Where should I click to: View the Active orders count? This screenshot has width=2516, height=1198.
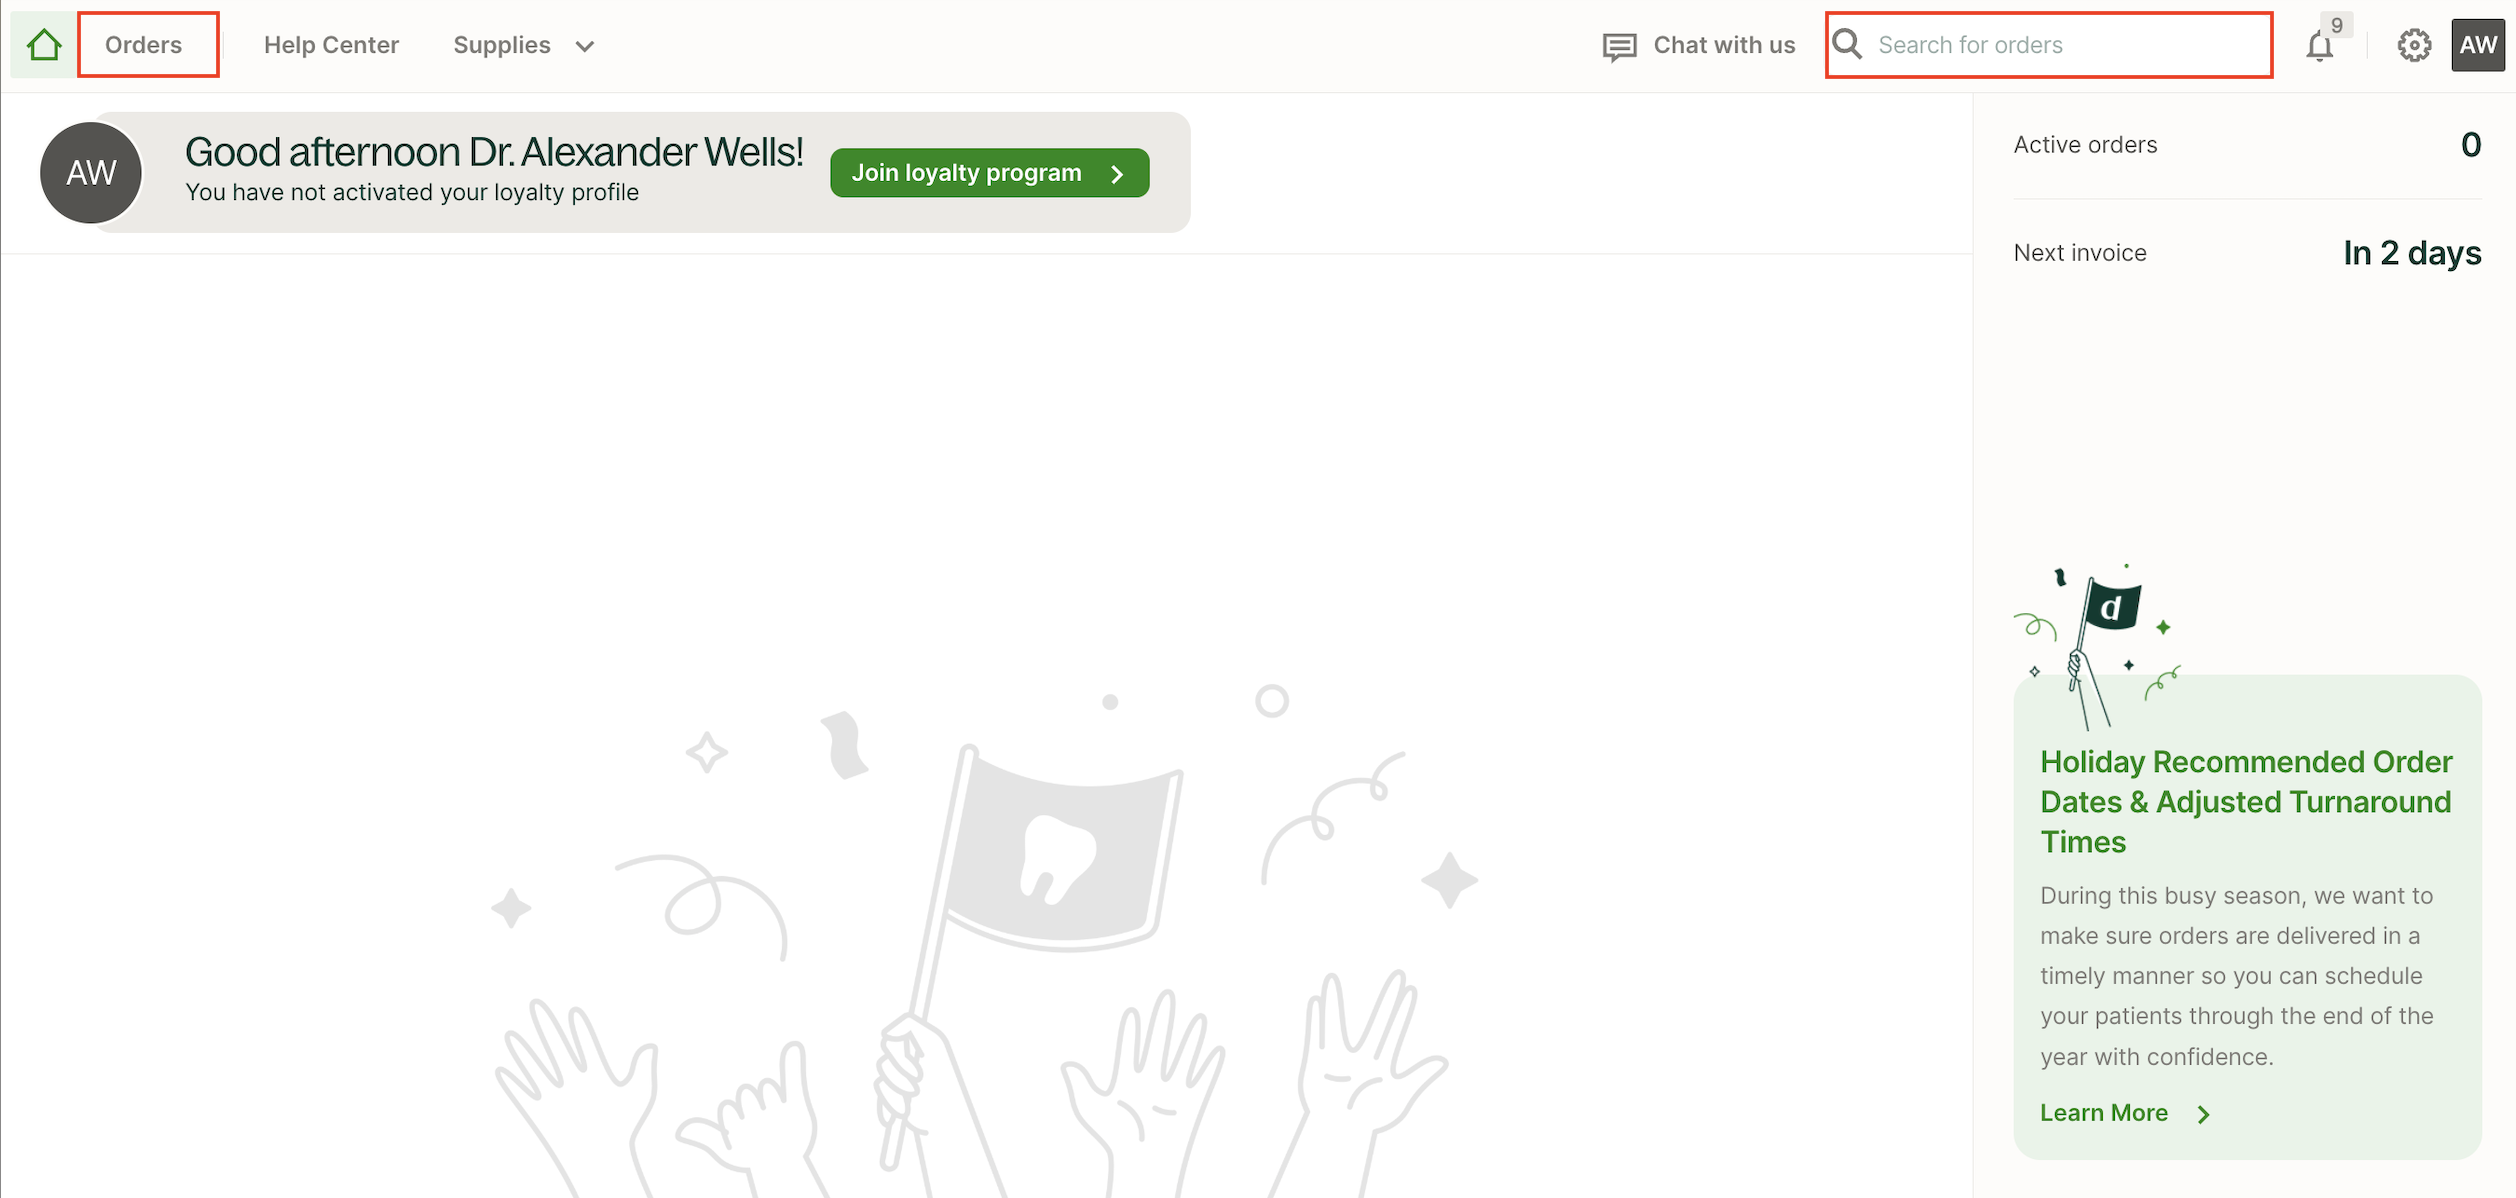point(2470,145)
